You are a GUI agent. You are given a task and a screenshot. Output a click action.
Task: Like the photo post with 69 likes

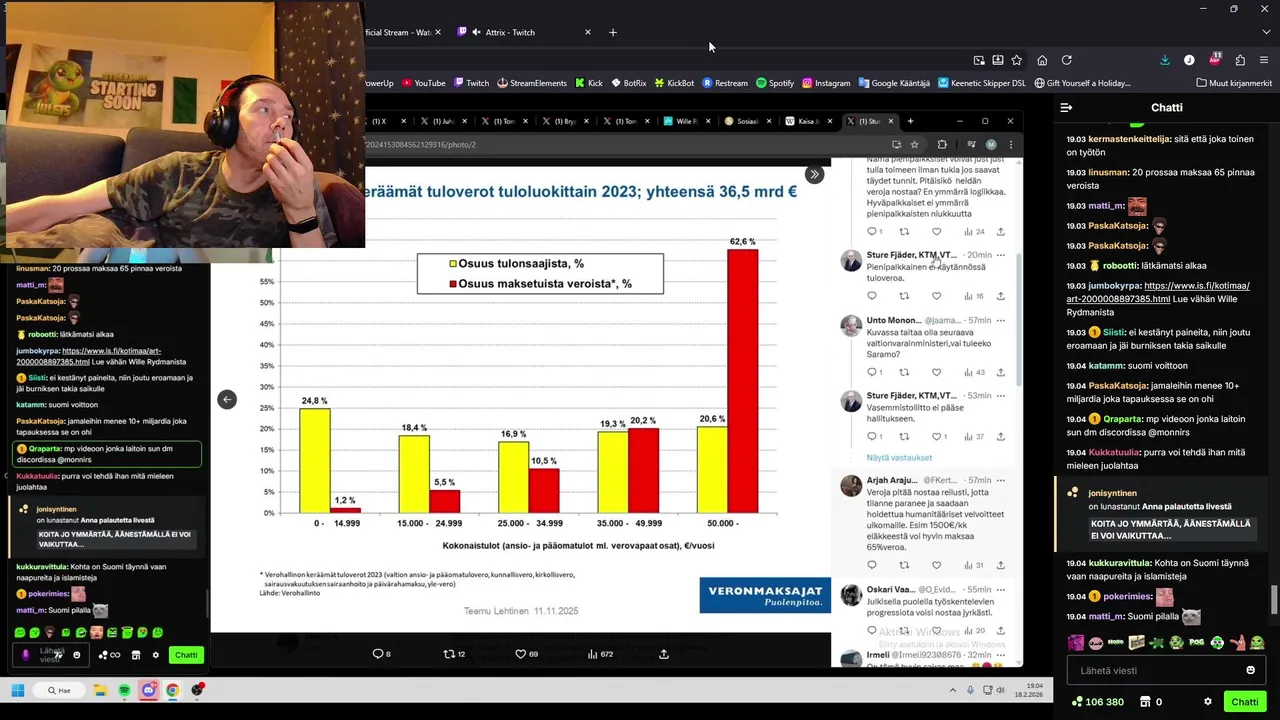pyautogui.click(x=526, y=654)
